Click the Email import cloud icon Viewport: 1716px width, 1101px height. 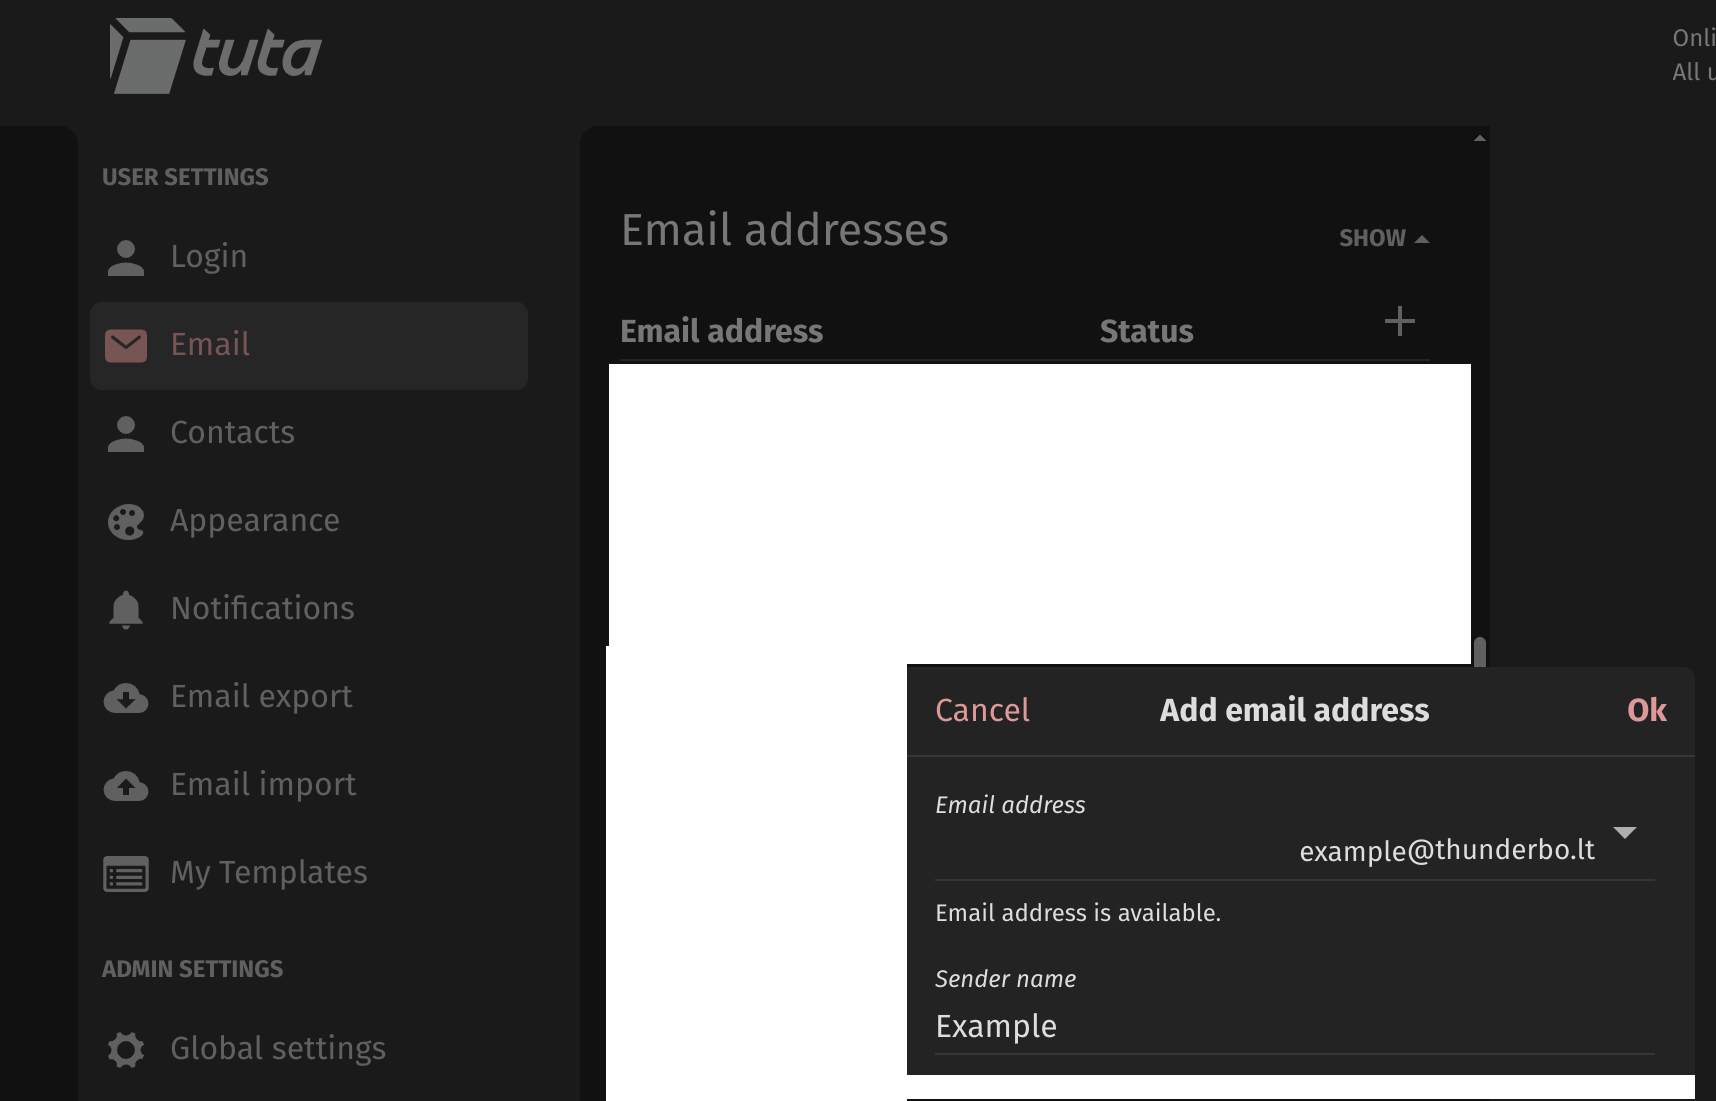pyautogui.click(x=126, y=785)
